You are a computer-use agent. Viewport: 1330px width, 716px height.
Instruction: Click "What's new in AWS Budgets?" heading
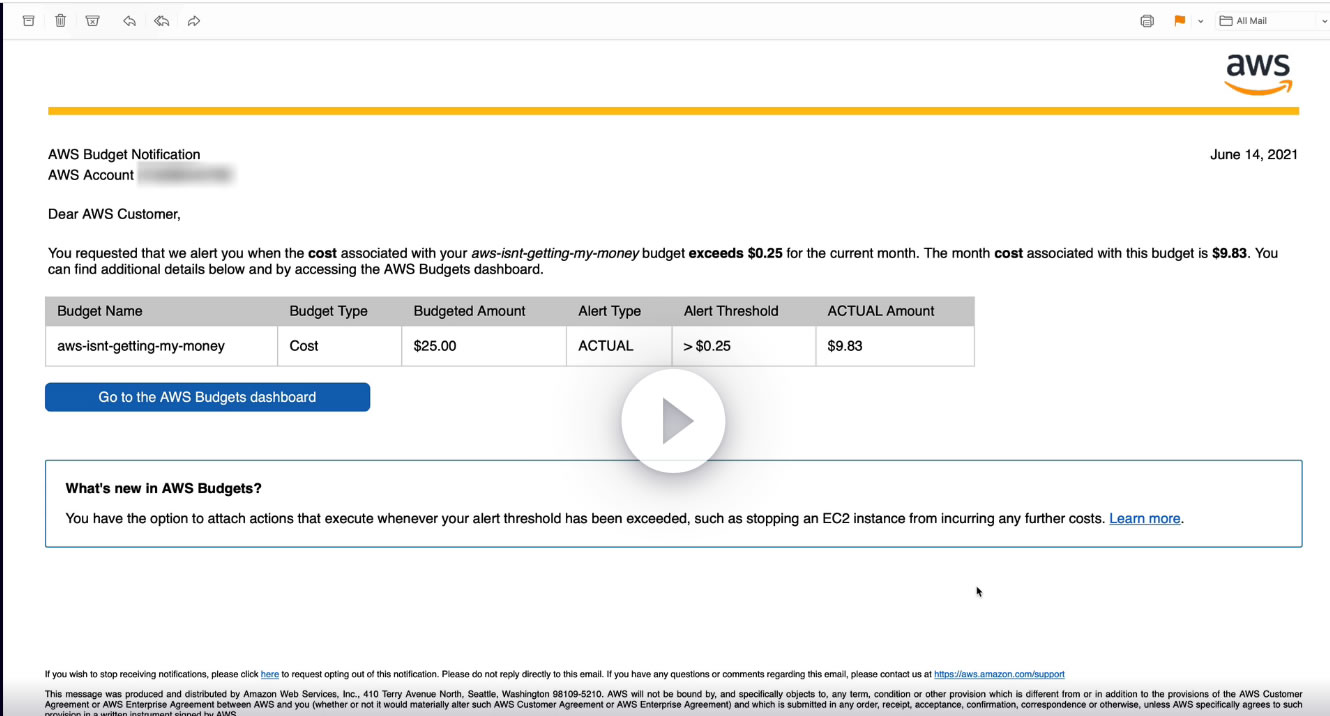[163, 489]
